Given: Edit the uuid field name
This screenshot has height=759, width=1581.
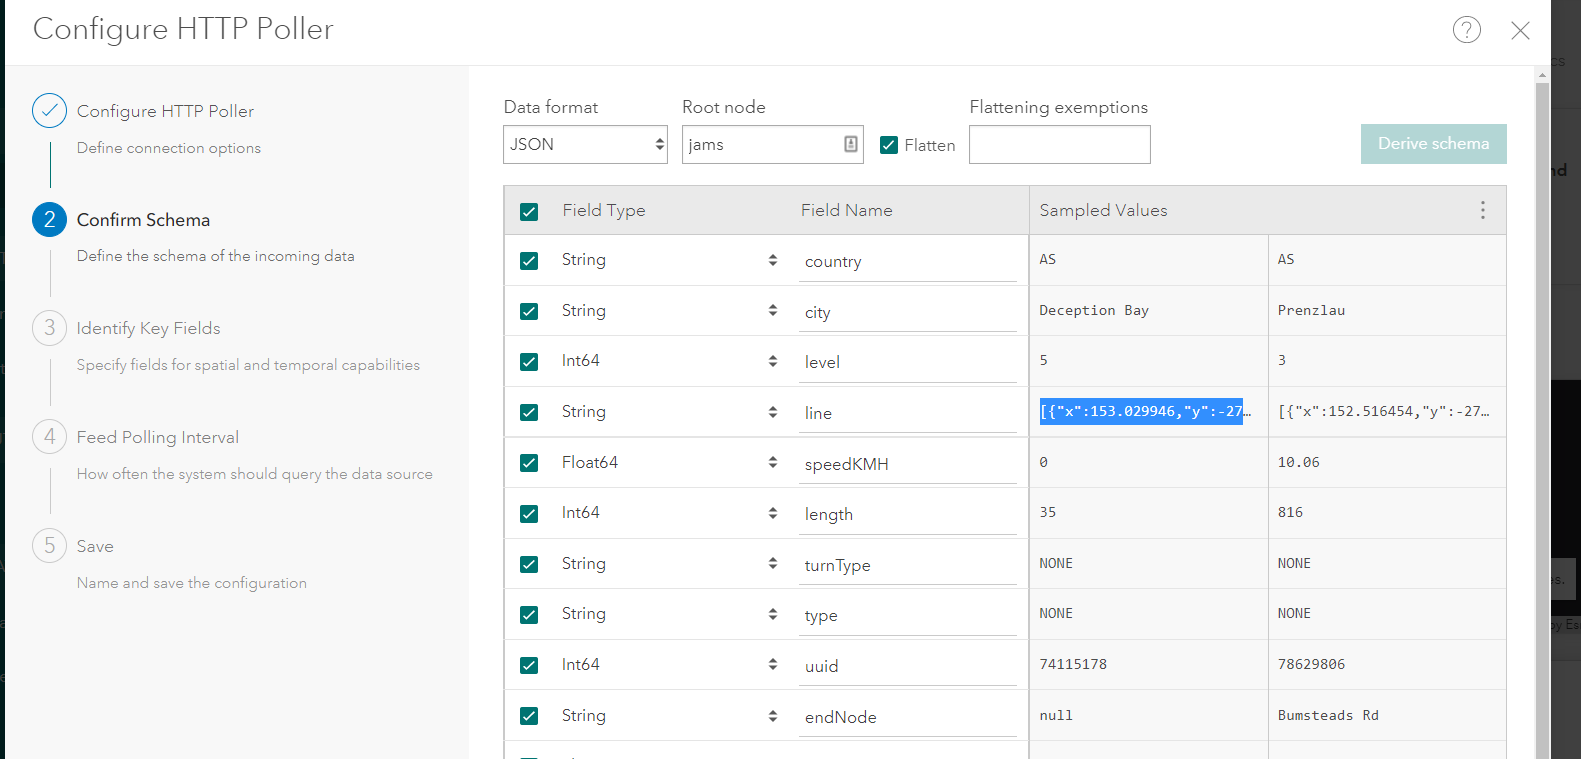Looking at the screenshot, I should pos(908,667).
